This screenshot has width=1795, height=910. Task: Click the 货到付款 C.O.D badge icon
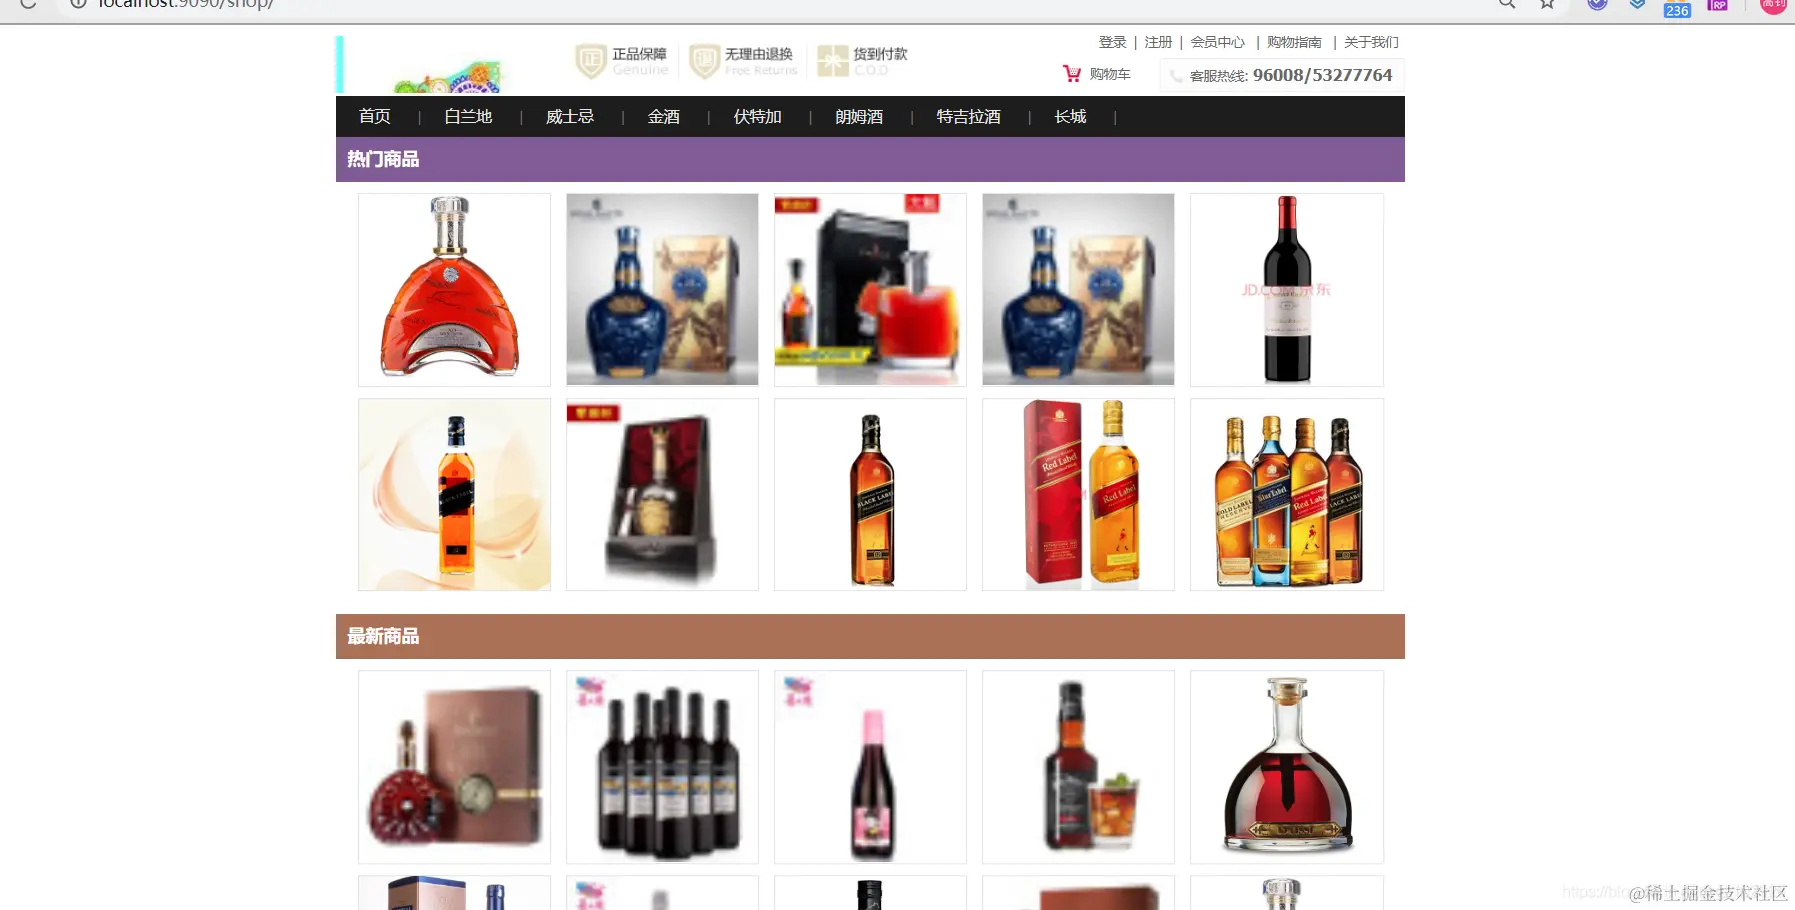pos(832,61)
